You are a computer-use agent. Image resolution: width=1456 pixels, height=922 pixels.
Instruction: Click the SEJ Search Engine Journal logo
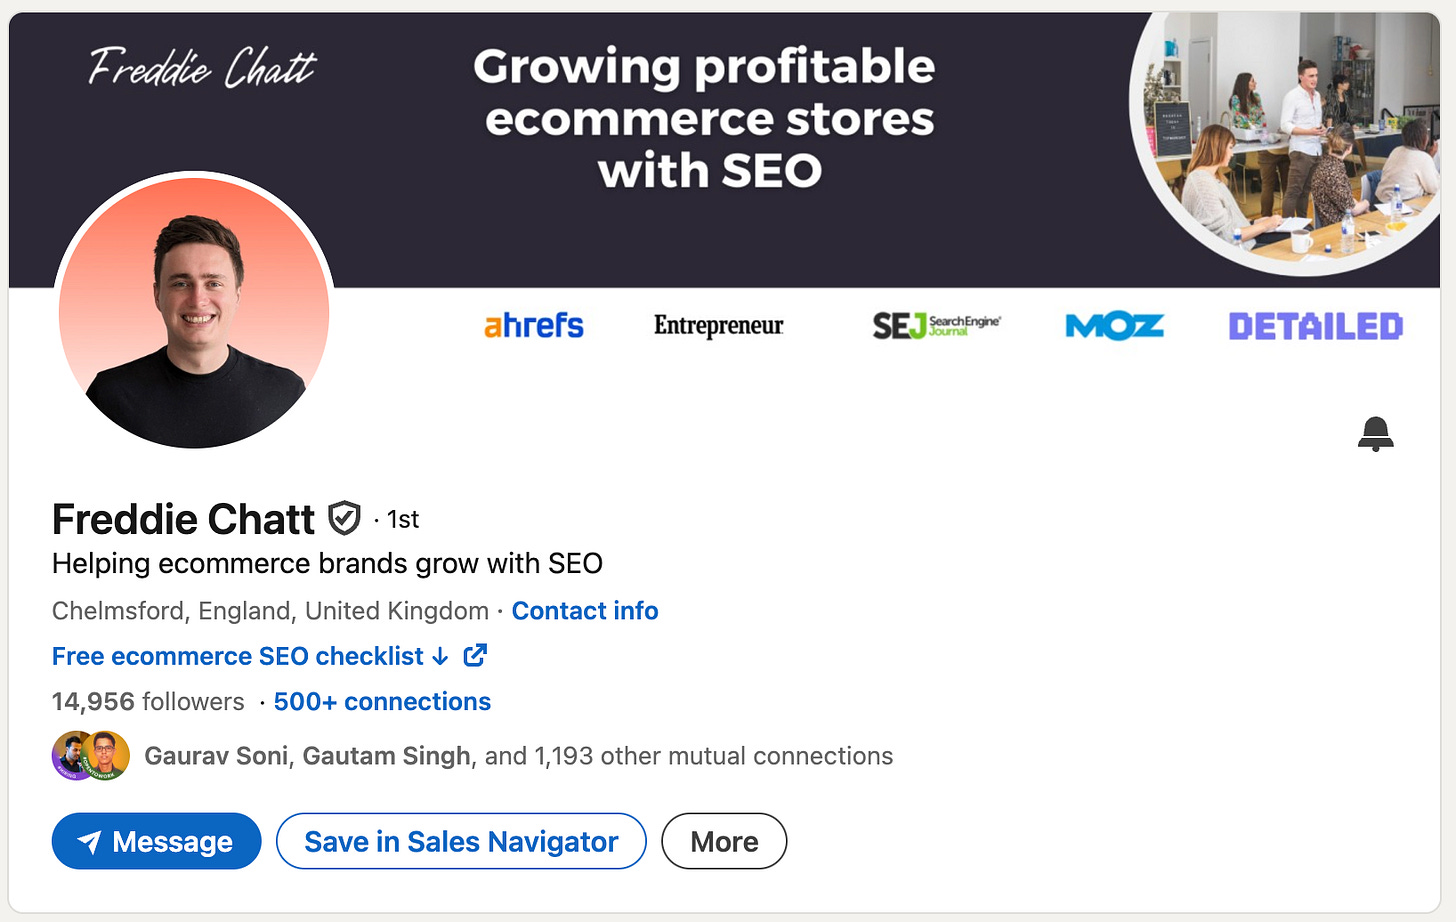click(x=936, y=325)
